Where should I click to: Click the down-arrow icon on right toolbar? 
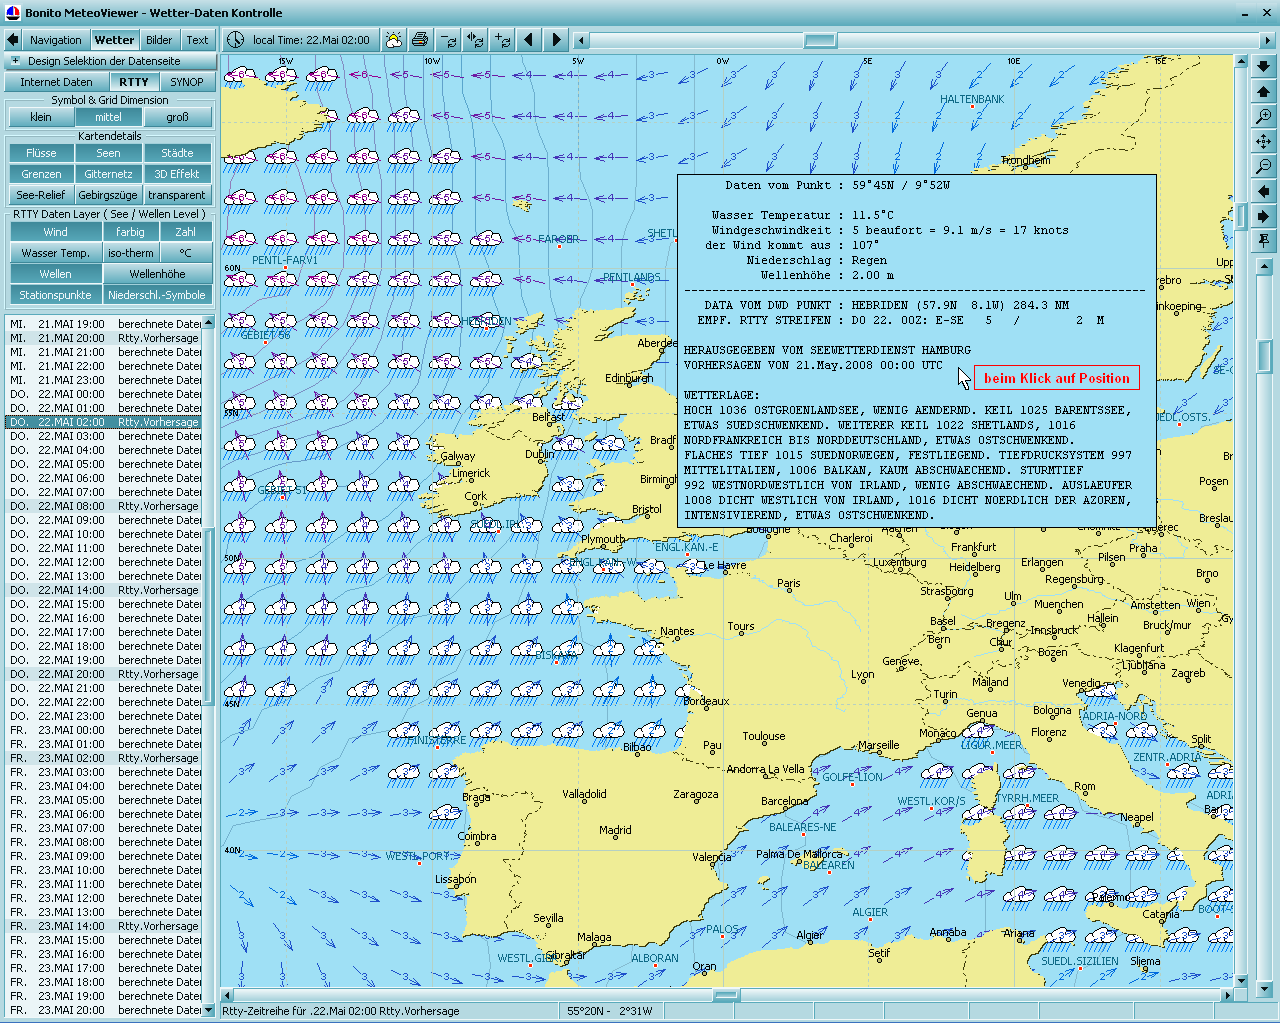point(1264,67)
